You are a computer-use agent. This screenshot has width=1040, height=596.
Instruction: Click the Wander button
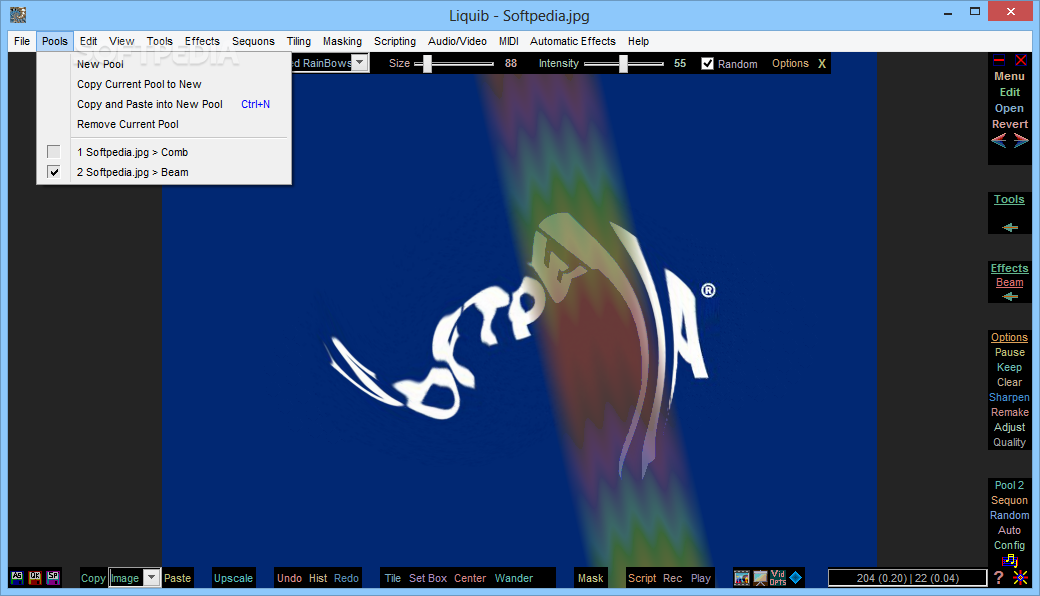pos(513,578)
